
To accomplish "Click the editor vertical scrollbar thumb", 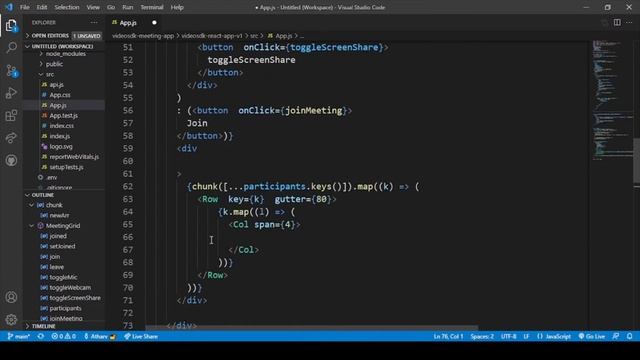I will pos(636,161).
